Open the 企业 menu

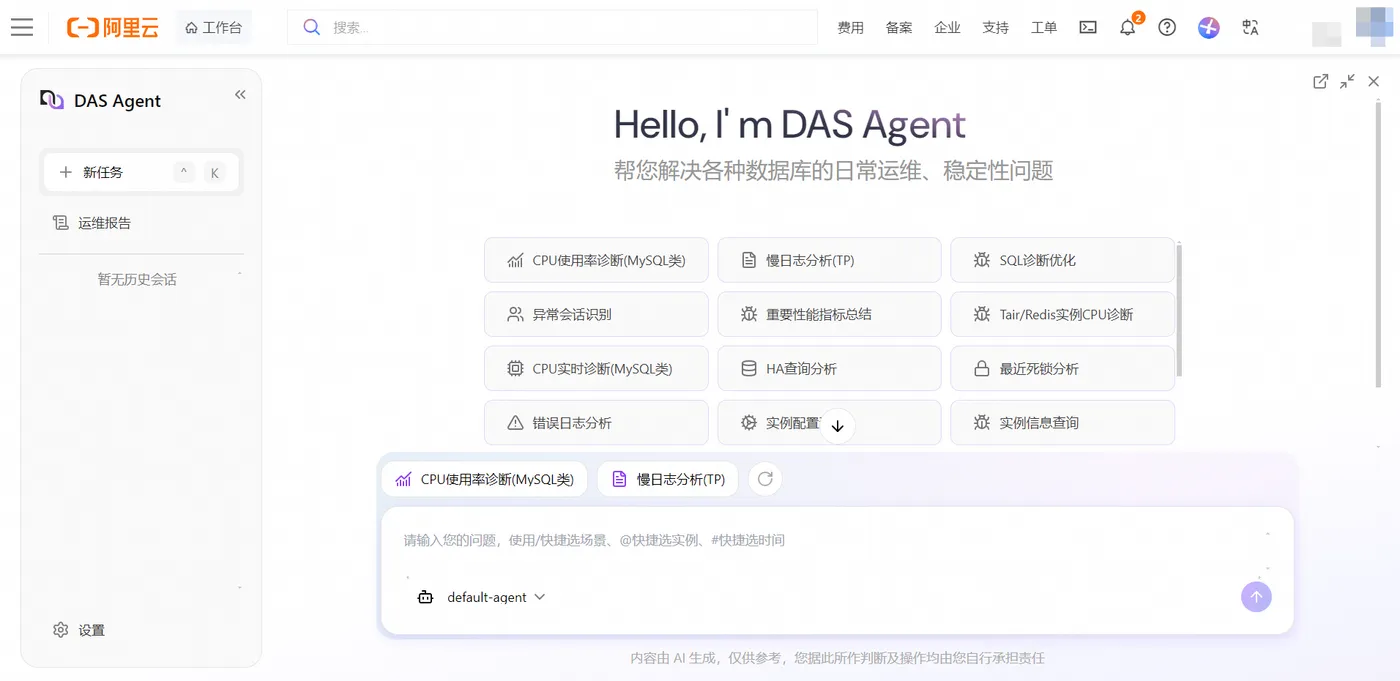tap(947, 27)
